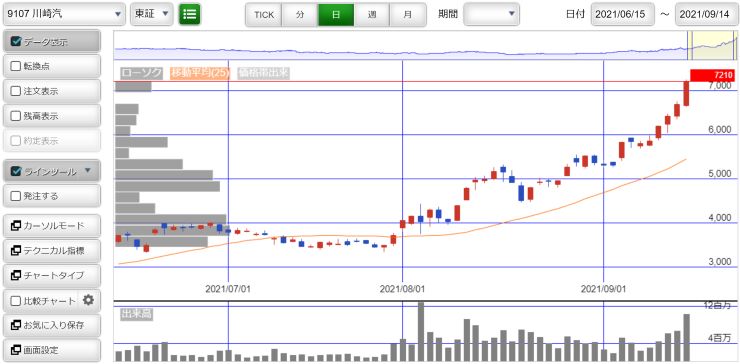Viewport: 740px width, 364px height.
Task: Switch to the 週 weekly tab
Action: [x=372, y=15]
